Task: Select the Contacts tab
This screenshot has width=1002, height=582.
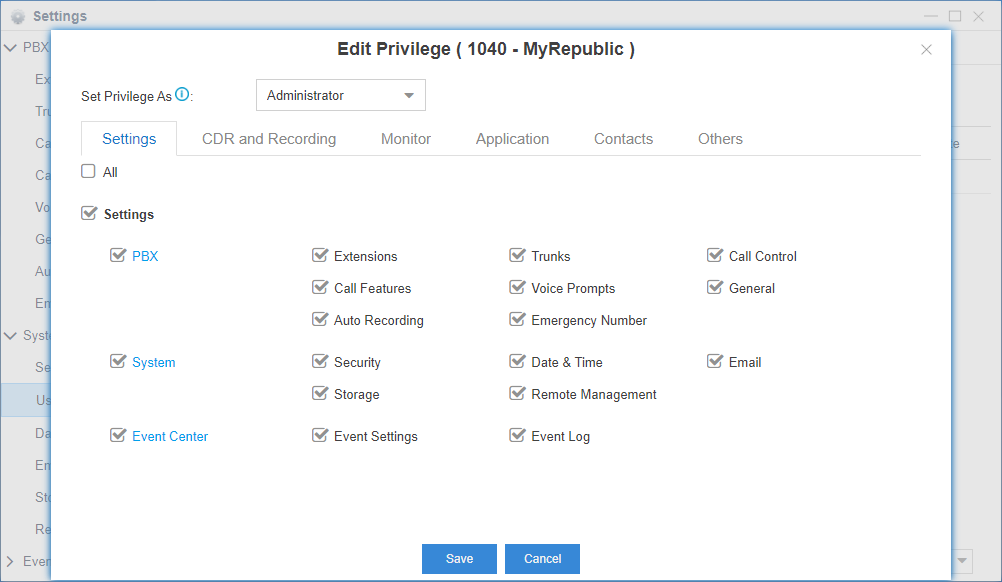Action: pyautogui.click(x=623, y=139)
